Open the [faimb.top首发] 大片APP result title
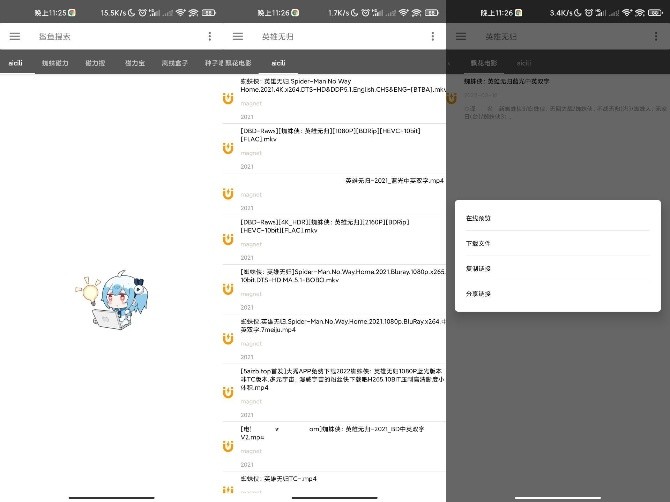 tap(342, 379)
